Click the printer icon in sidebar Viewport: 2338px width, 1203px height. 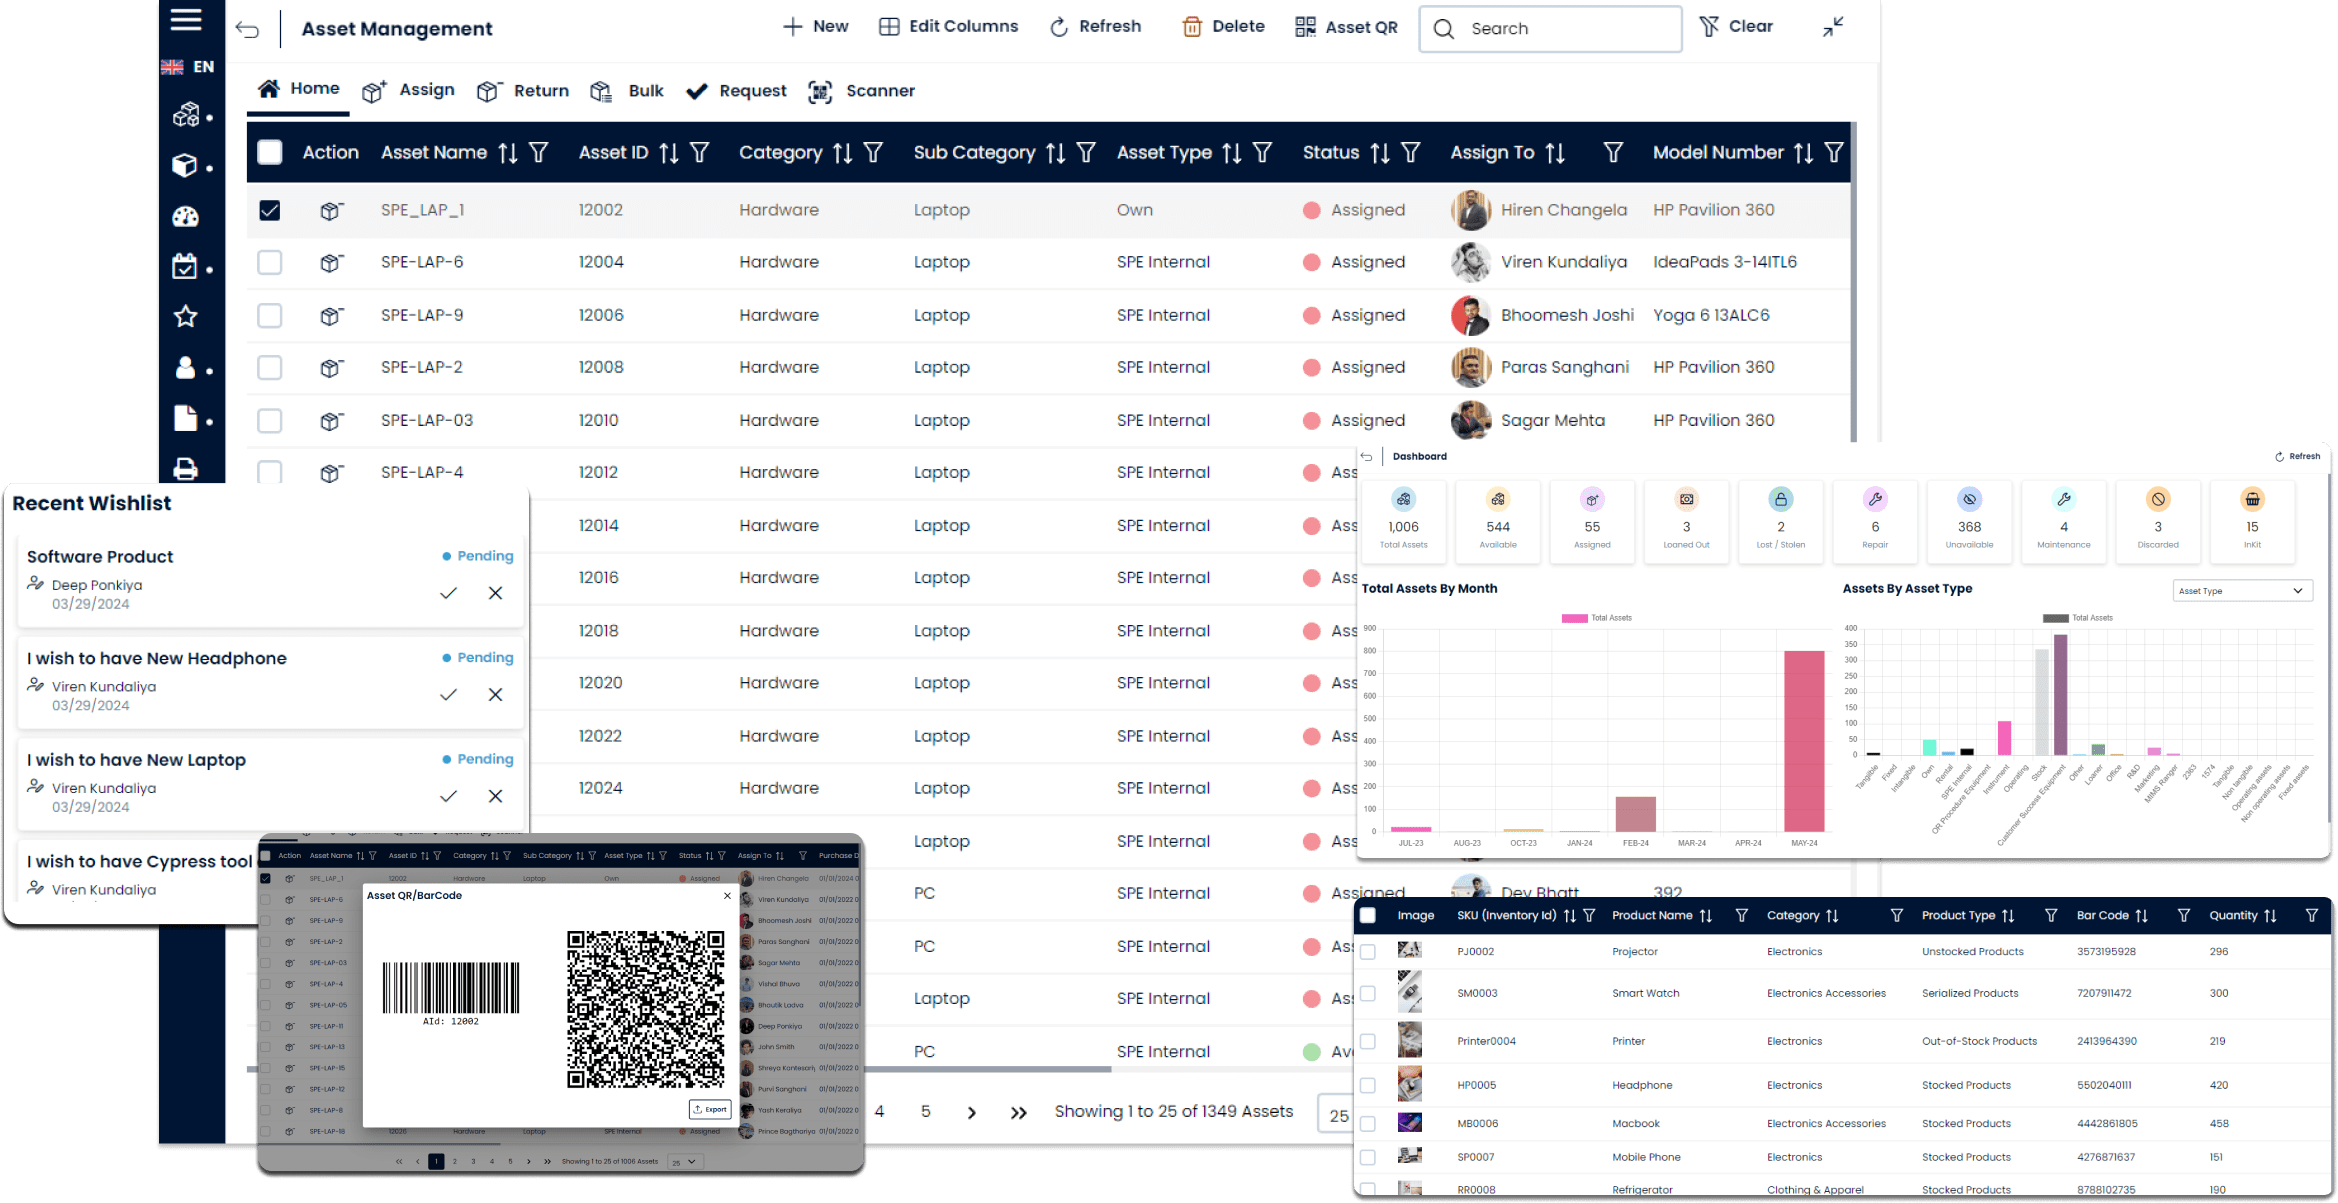[x=186, y=468]
